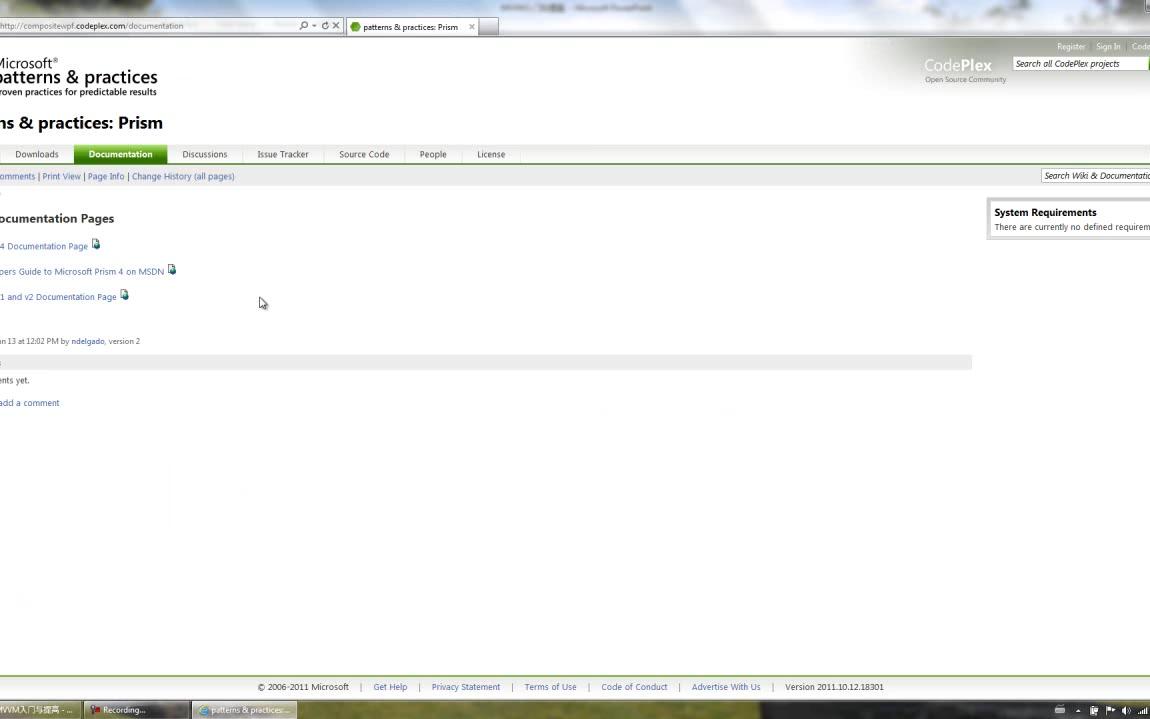This screenshot has width=1150, height=719.
Task: Select the 'patterns & practices: Prism' browser tab
Action: click(x=411, y=26)
